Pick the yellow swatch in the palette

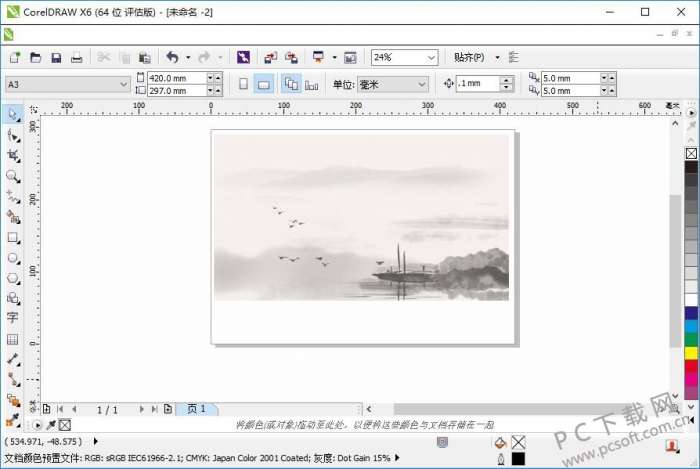point(691,353)
